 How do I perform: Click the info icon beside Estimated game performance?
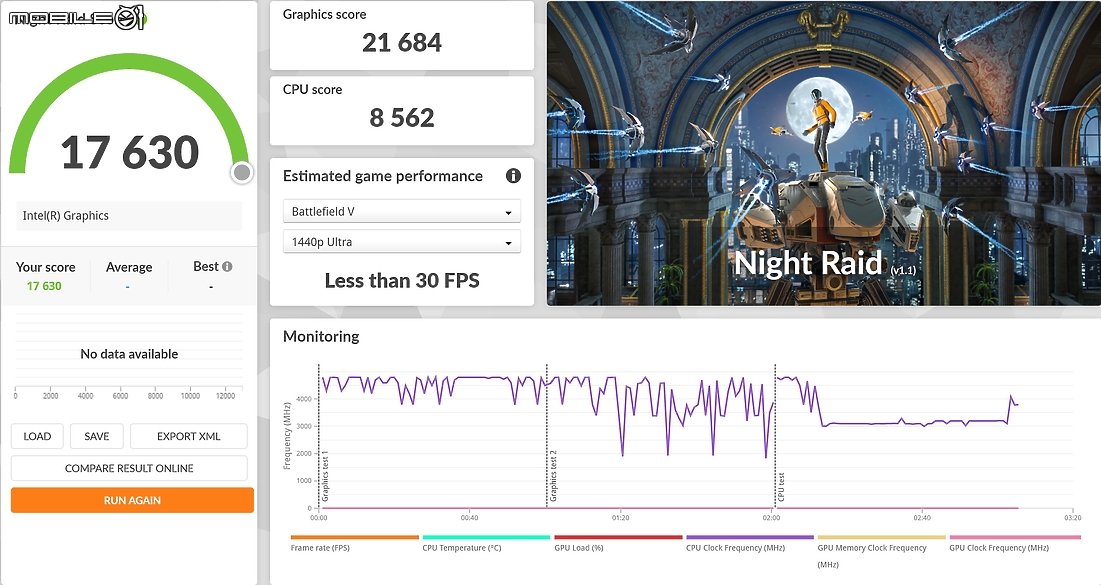tap(513, 176)
